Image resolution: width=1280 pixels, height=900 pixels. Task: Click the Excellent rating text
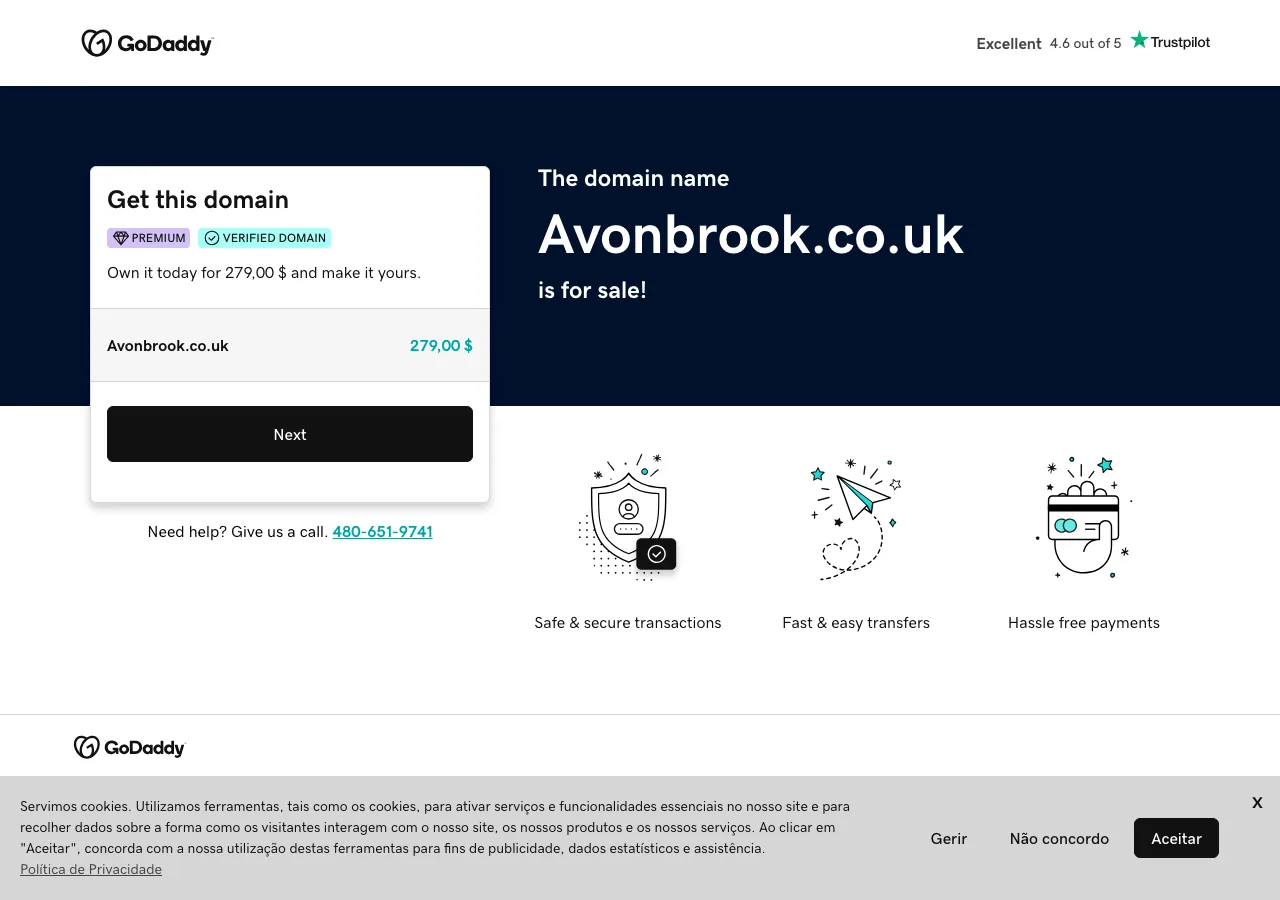(x=1009, y=43)
